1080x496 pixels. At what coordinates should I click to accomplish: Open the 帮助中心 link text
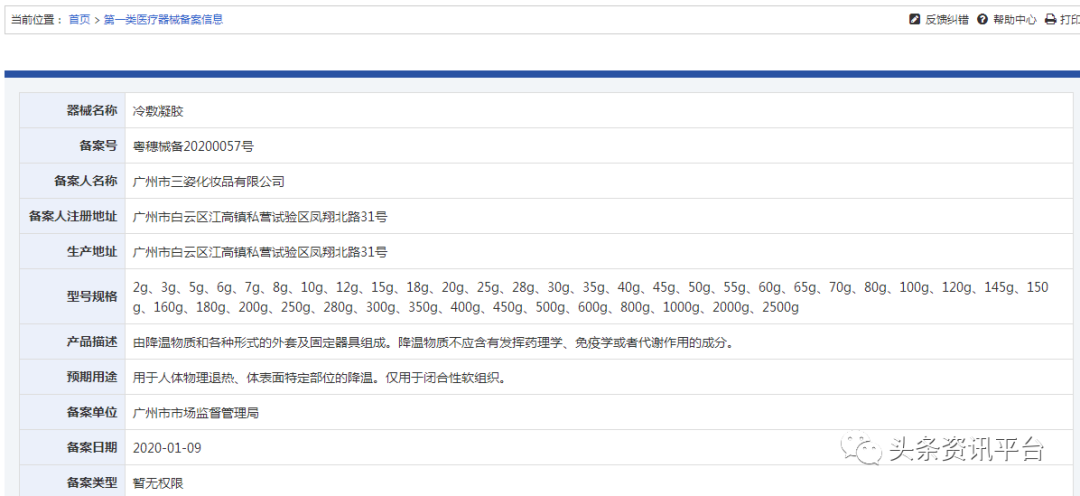(x=1015, y=19)
